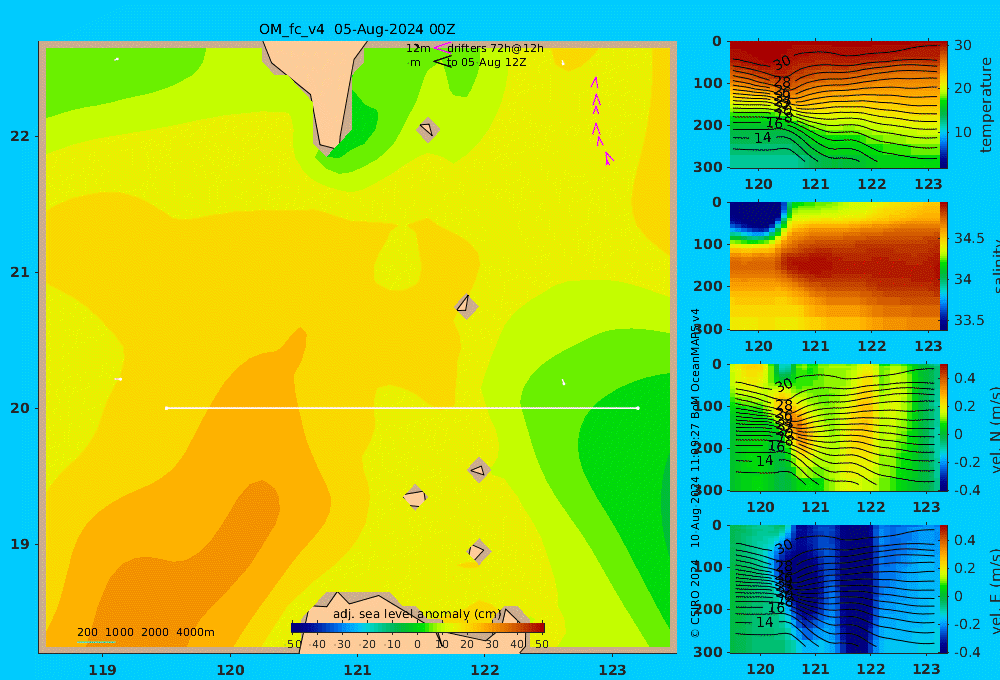Click the 'drifters 72h@12h' legend text
Image resolution: width=1000 pixels, height=680 pixels.
tap(496, 48)
